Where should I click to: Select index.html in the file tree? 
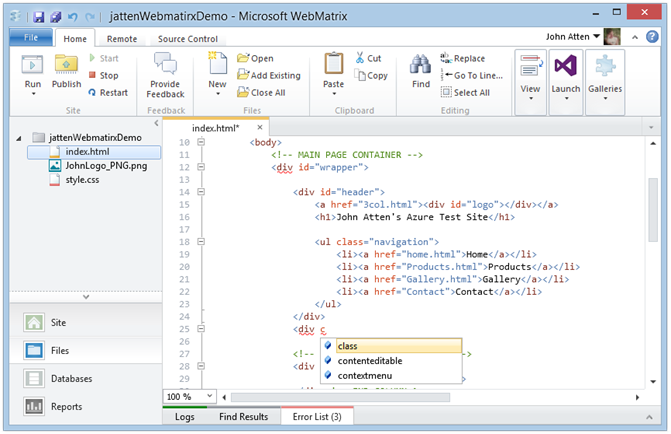pos(94,152)
